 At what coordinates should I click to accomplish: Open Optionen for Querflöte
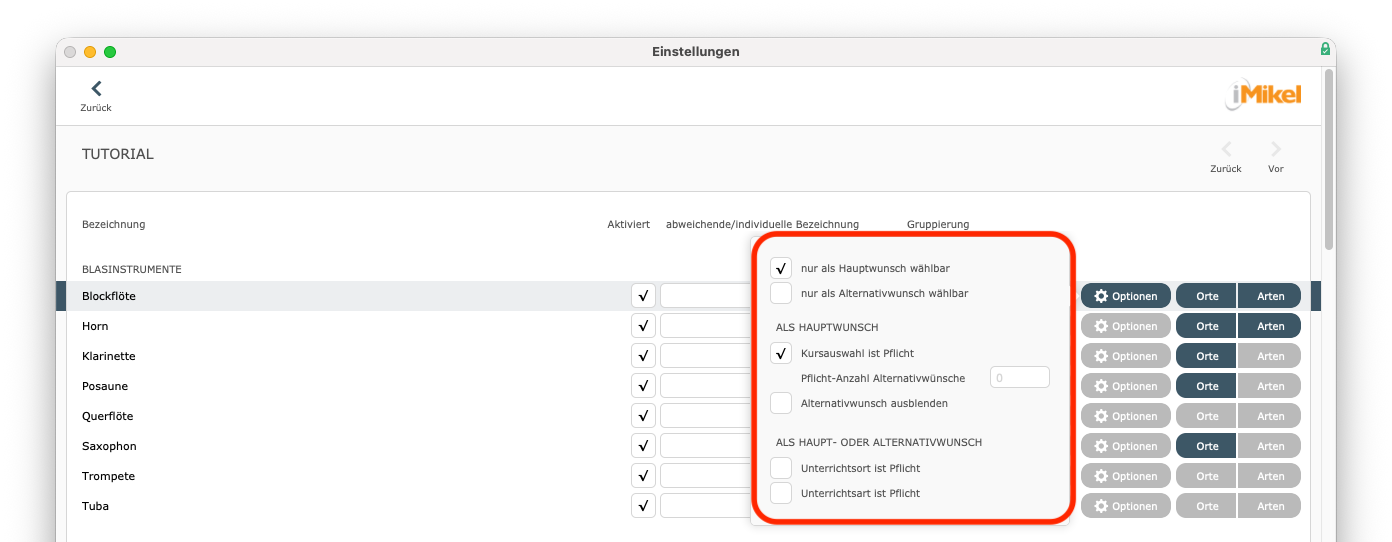(x=1126, y=416)
